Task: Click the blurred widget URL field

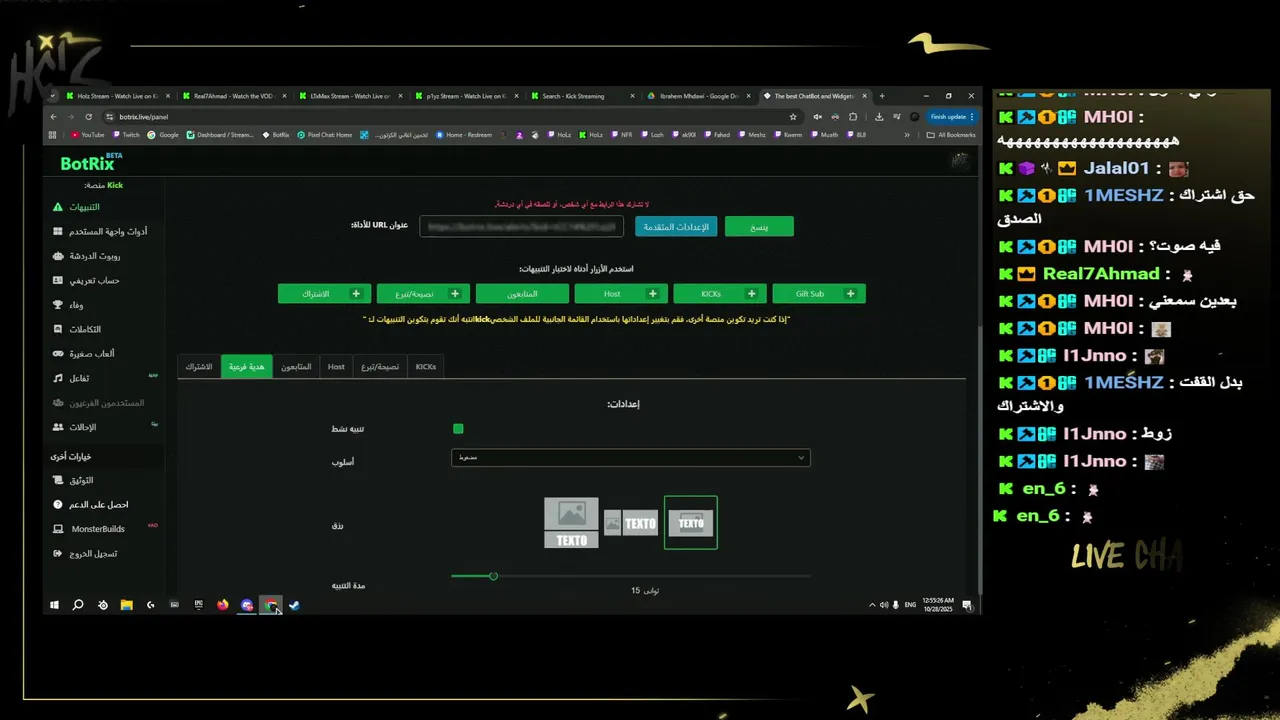Action: [521, 227]
